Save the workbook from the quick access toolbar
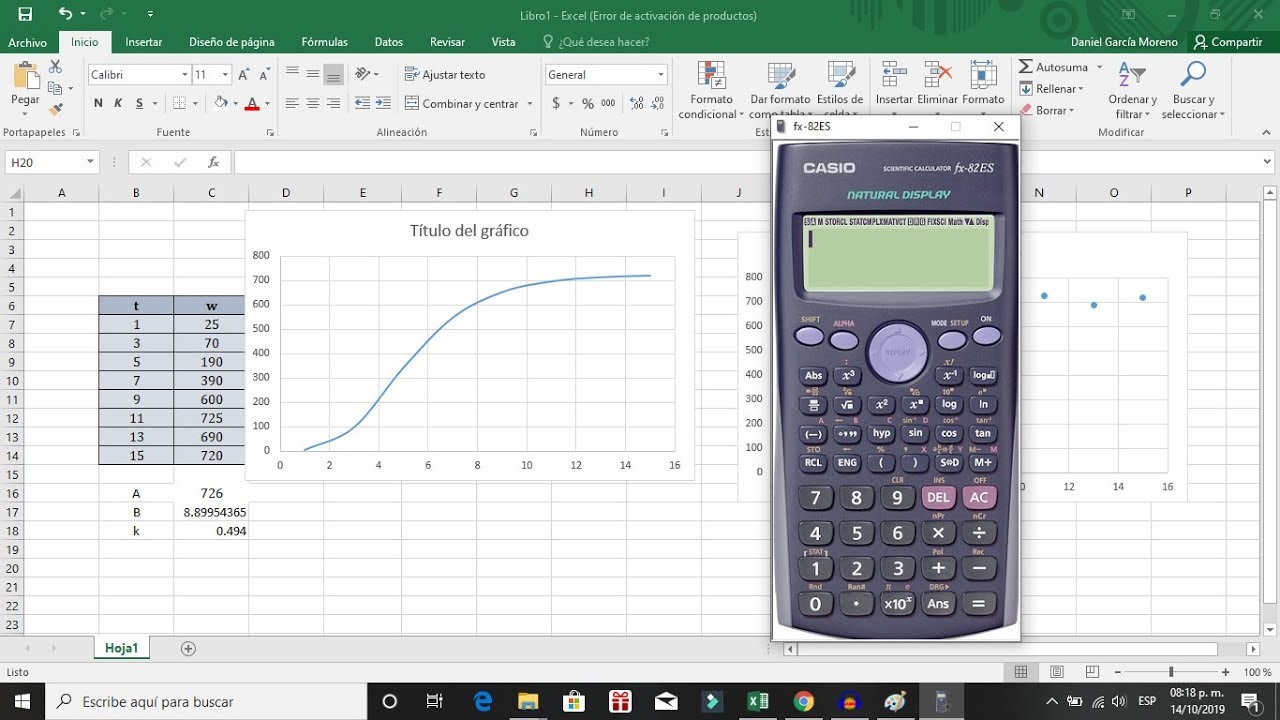The height and width of the screenshot is (720, 1280). [25, 14]
